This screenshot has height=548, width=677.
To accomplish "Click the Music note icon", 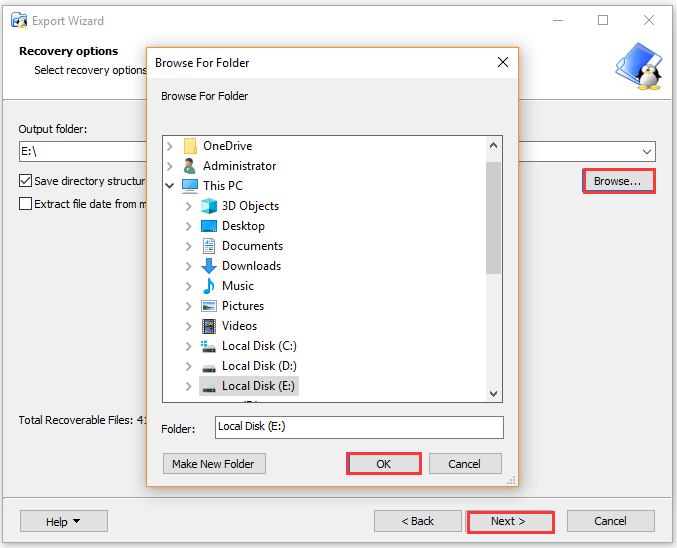I will [x=209, y=286].
